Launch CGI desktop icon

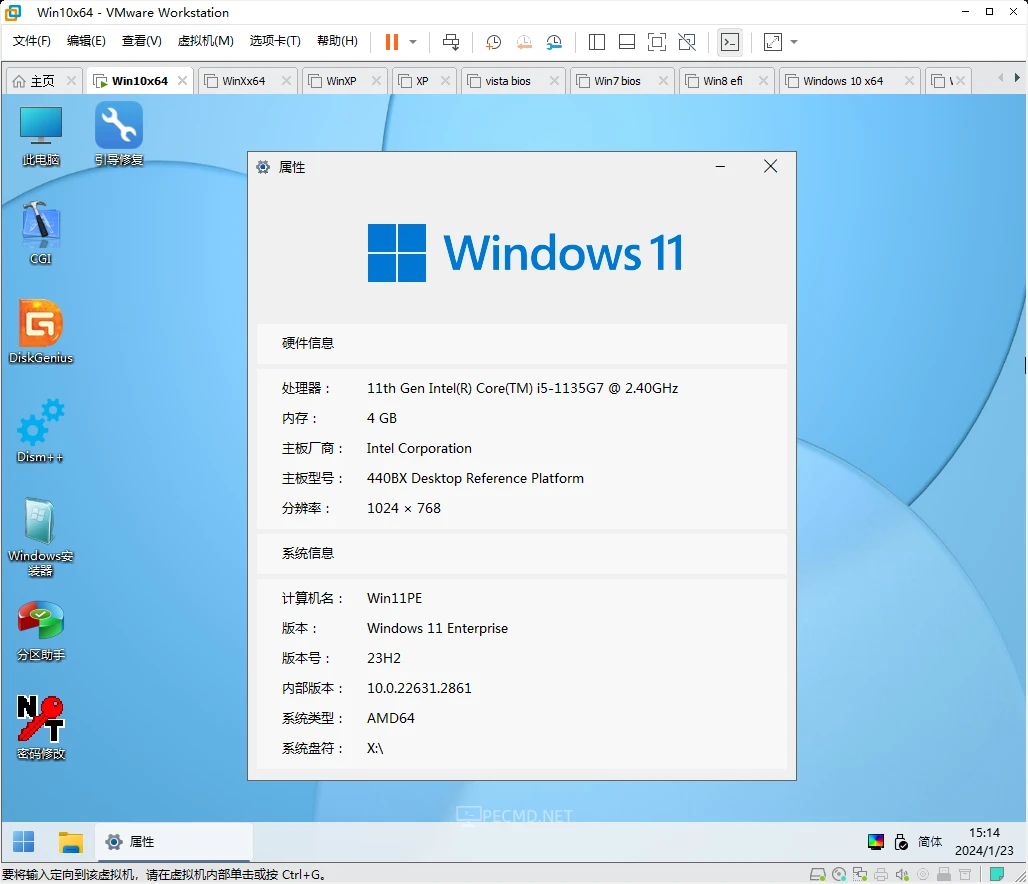tap(41, 233)
